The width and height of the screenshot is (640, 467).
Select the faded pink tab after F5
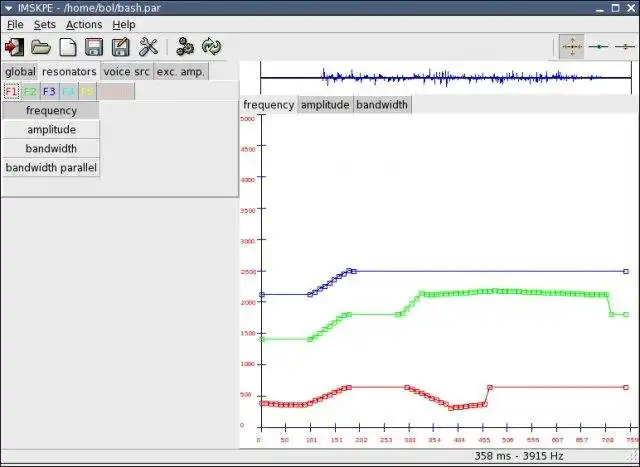point(116,91)
